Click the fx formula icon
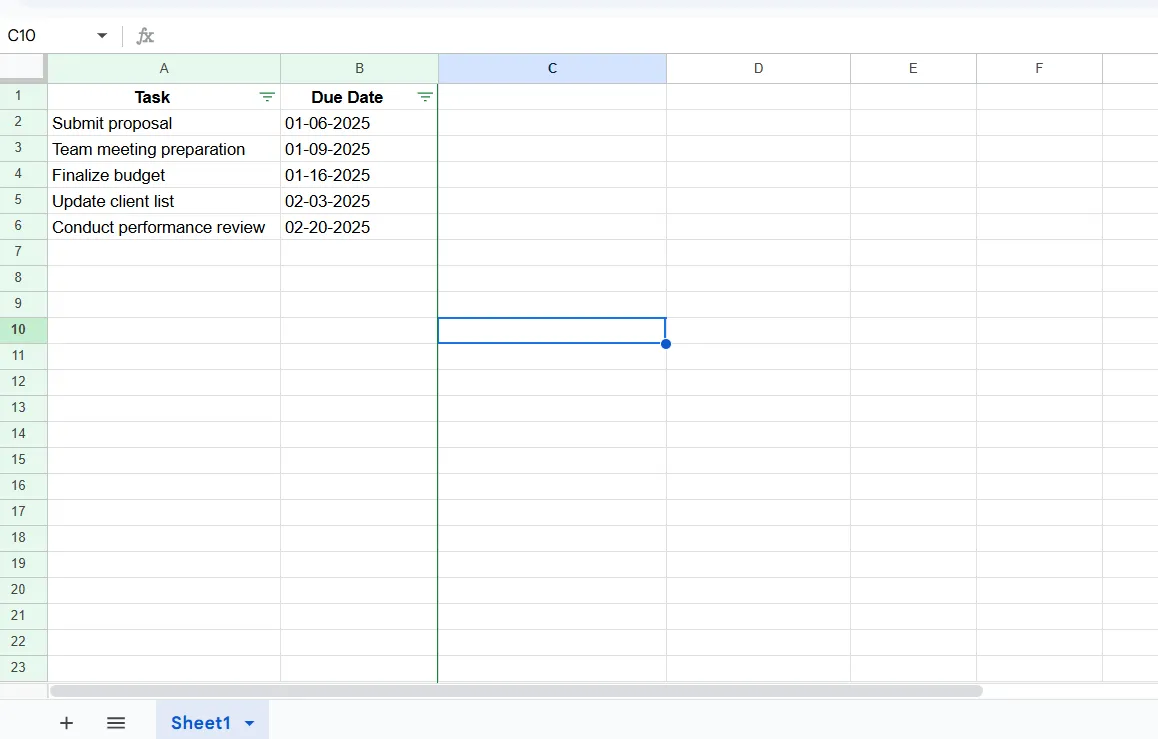 [x=145, y=35]
